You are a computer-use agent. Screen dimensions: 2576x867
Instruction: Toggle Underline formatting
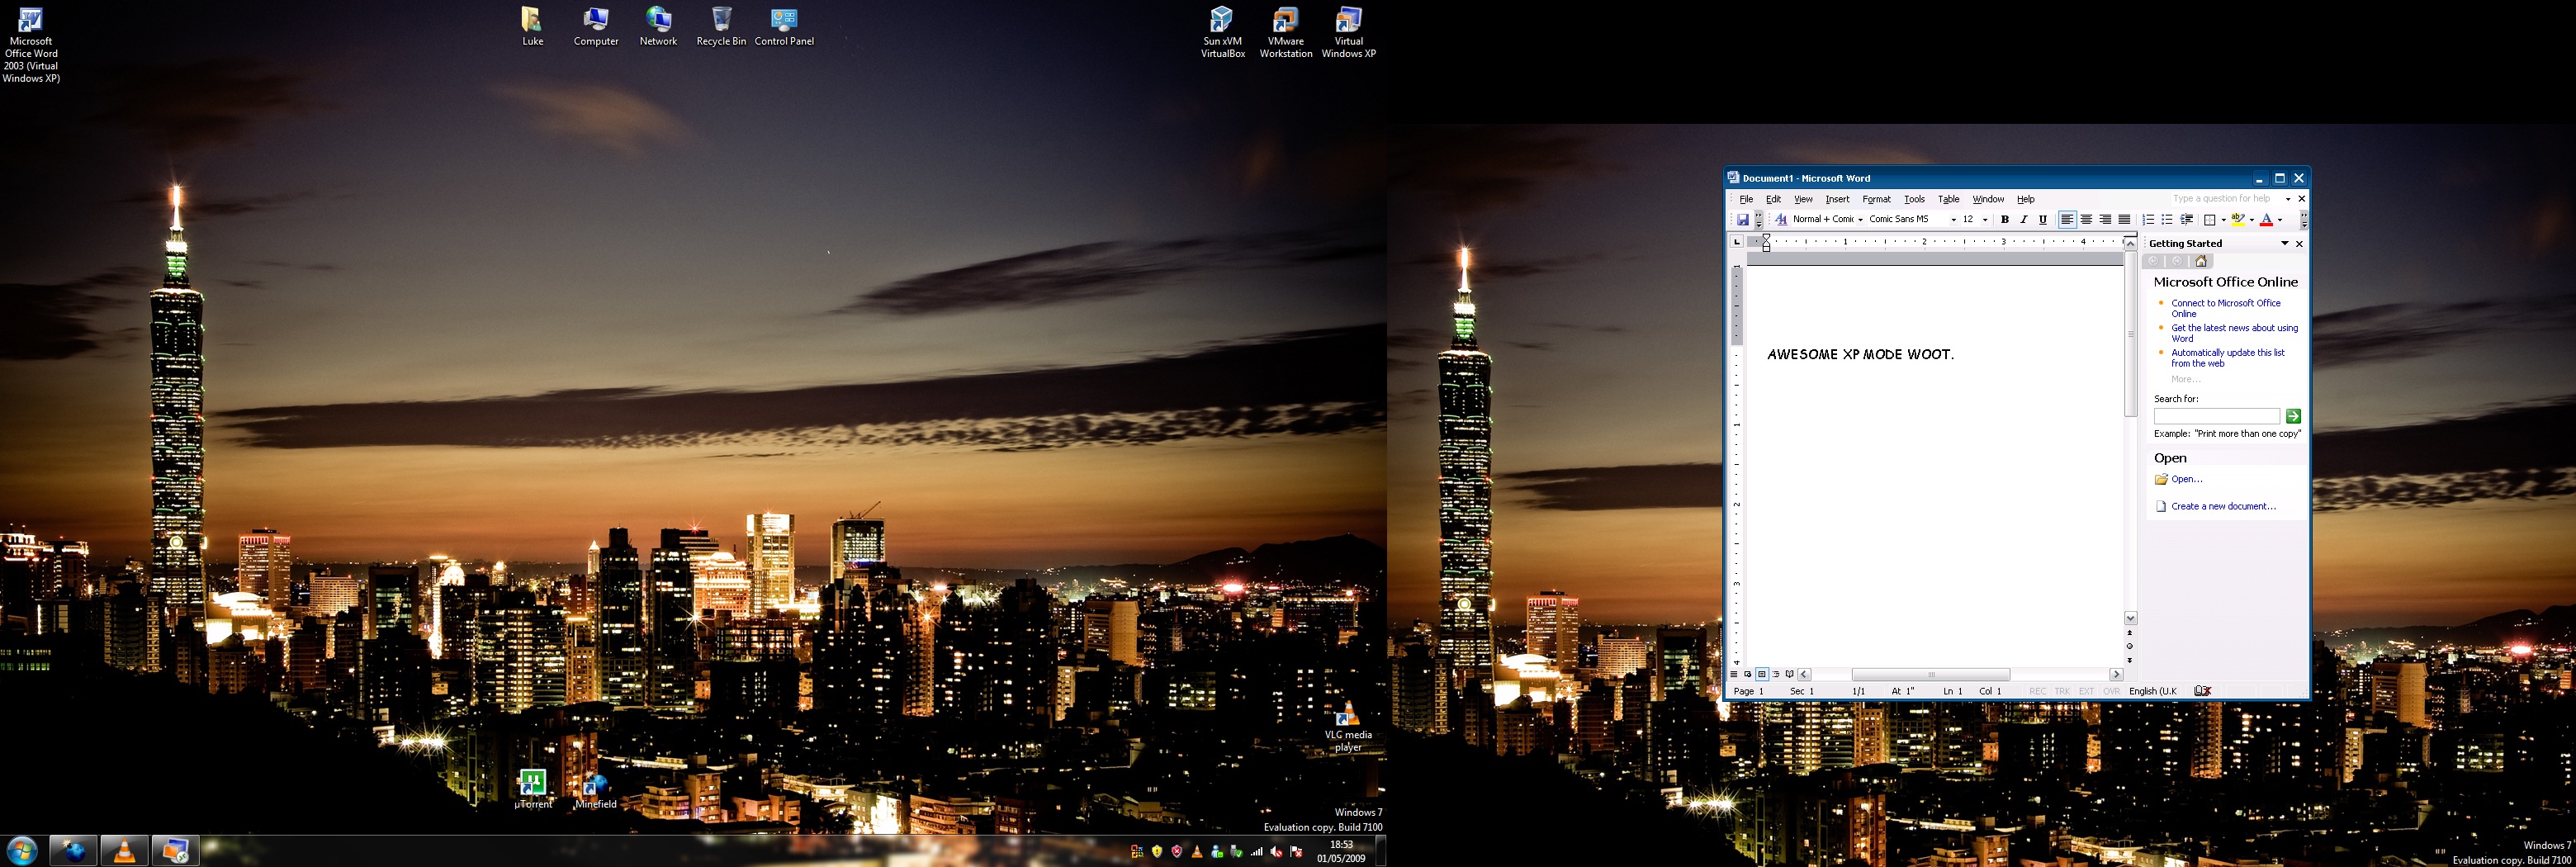point(2043,220)
